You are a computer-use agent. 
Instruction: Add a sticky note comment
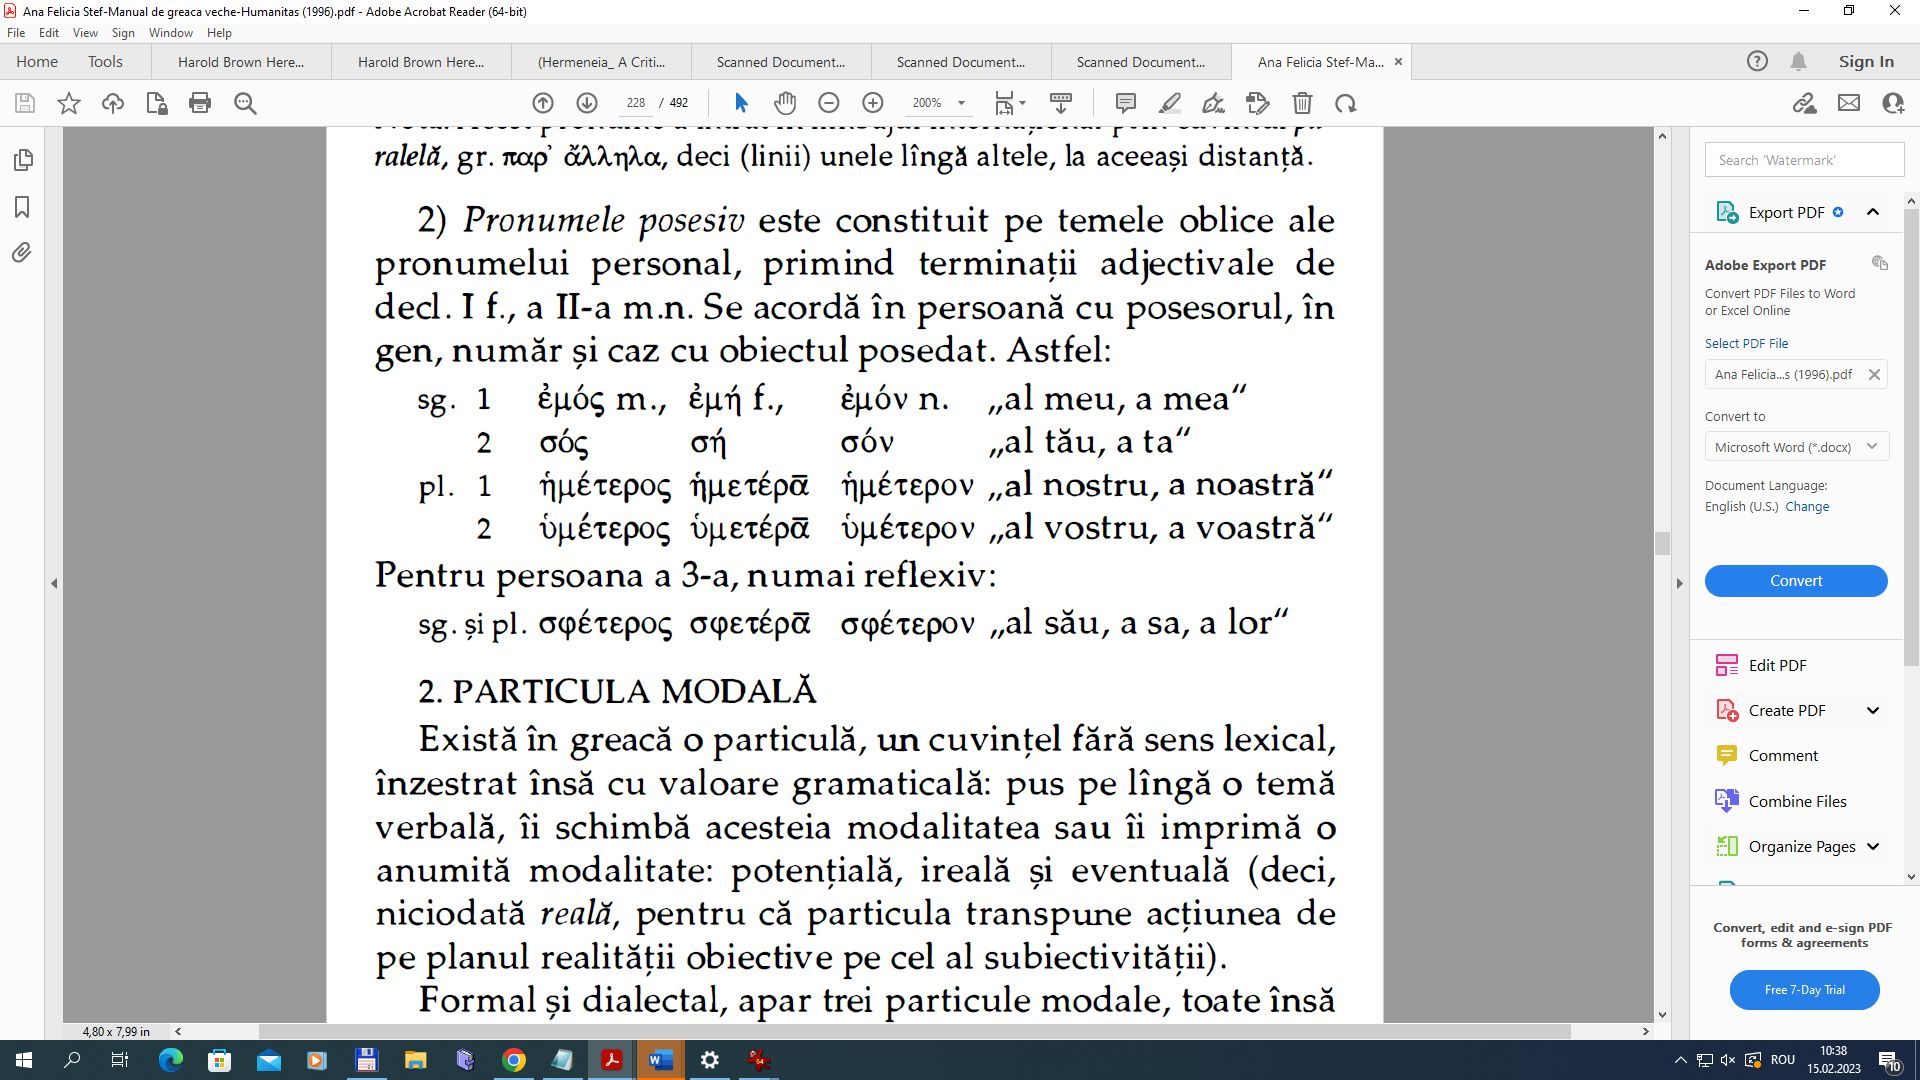pos(1126,103)
